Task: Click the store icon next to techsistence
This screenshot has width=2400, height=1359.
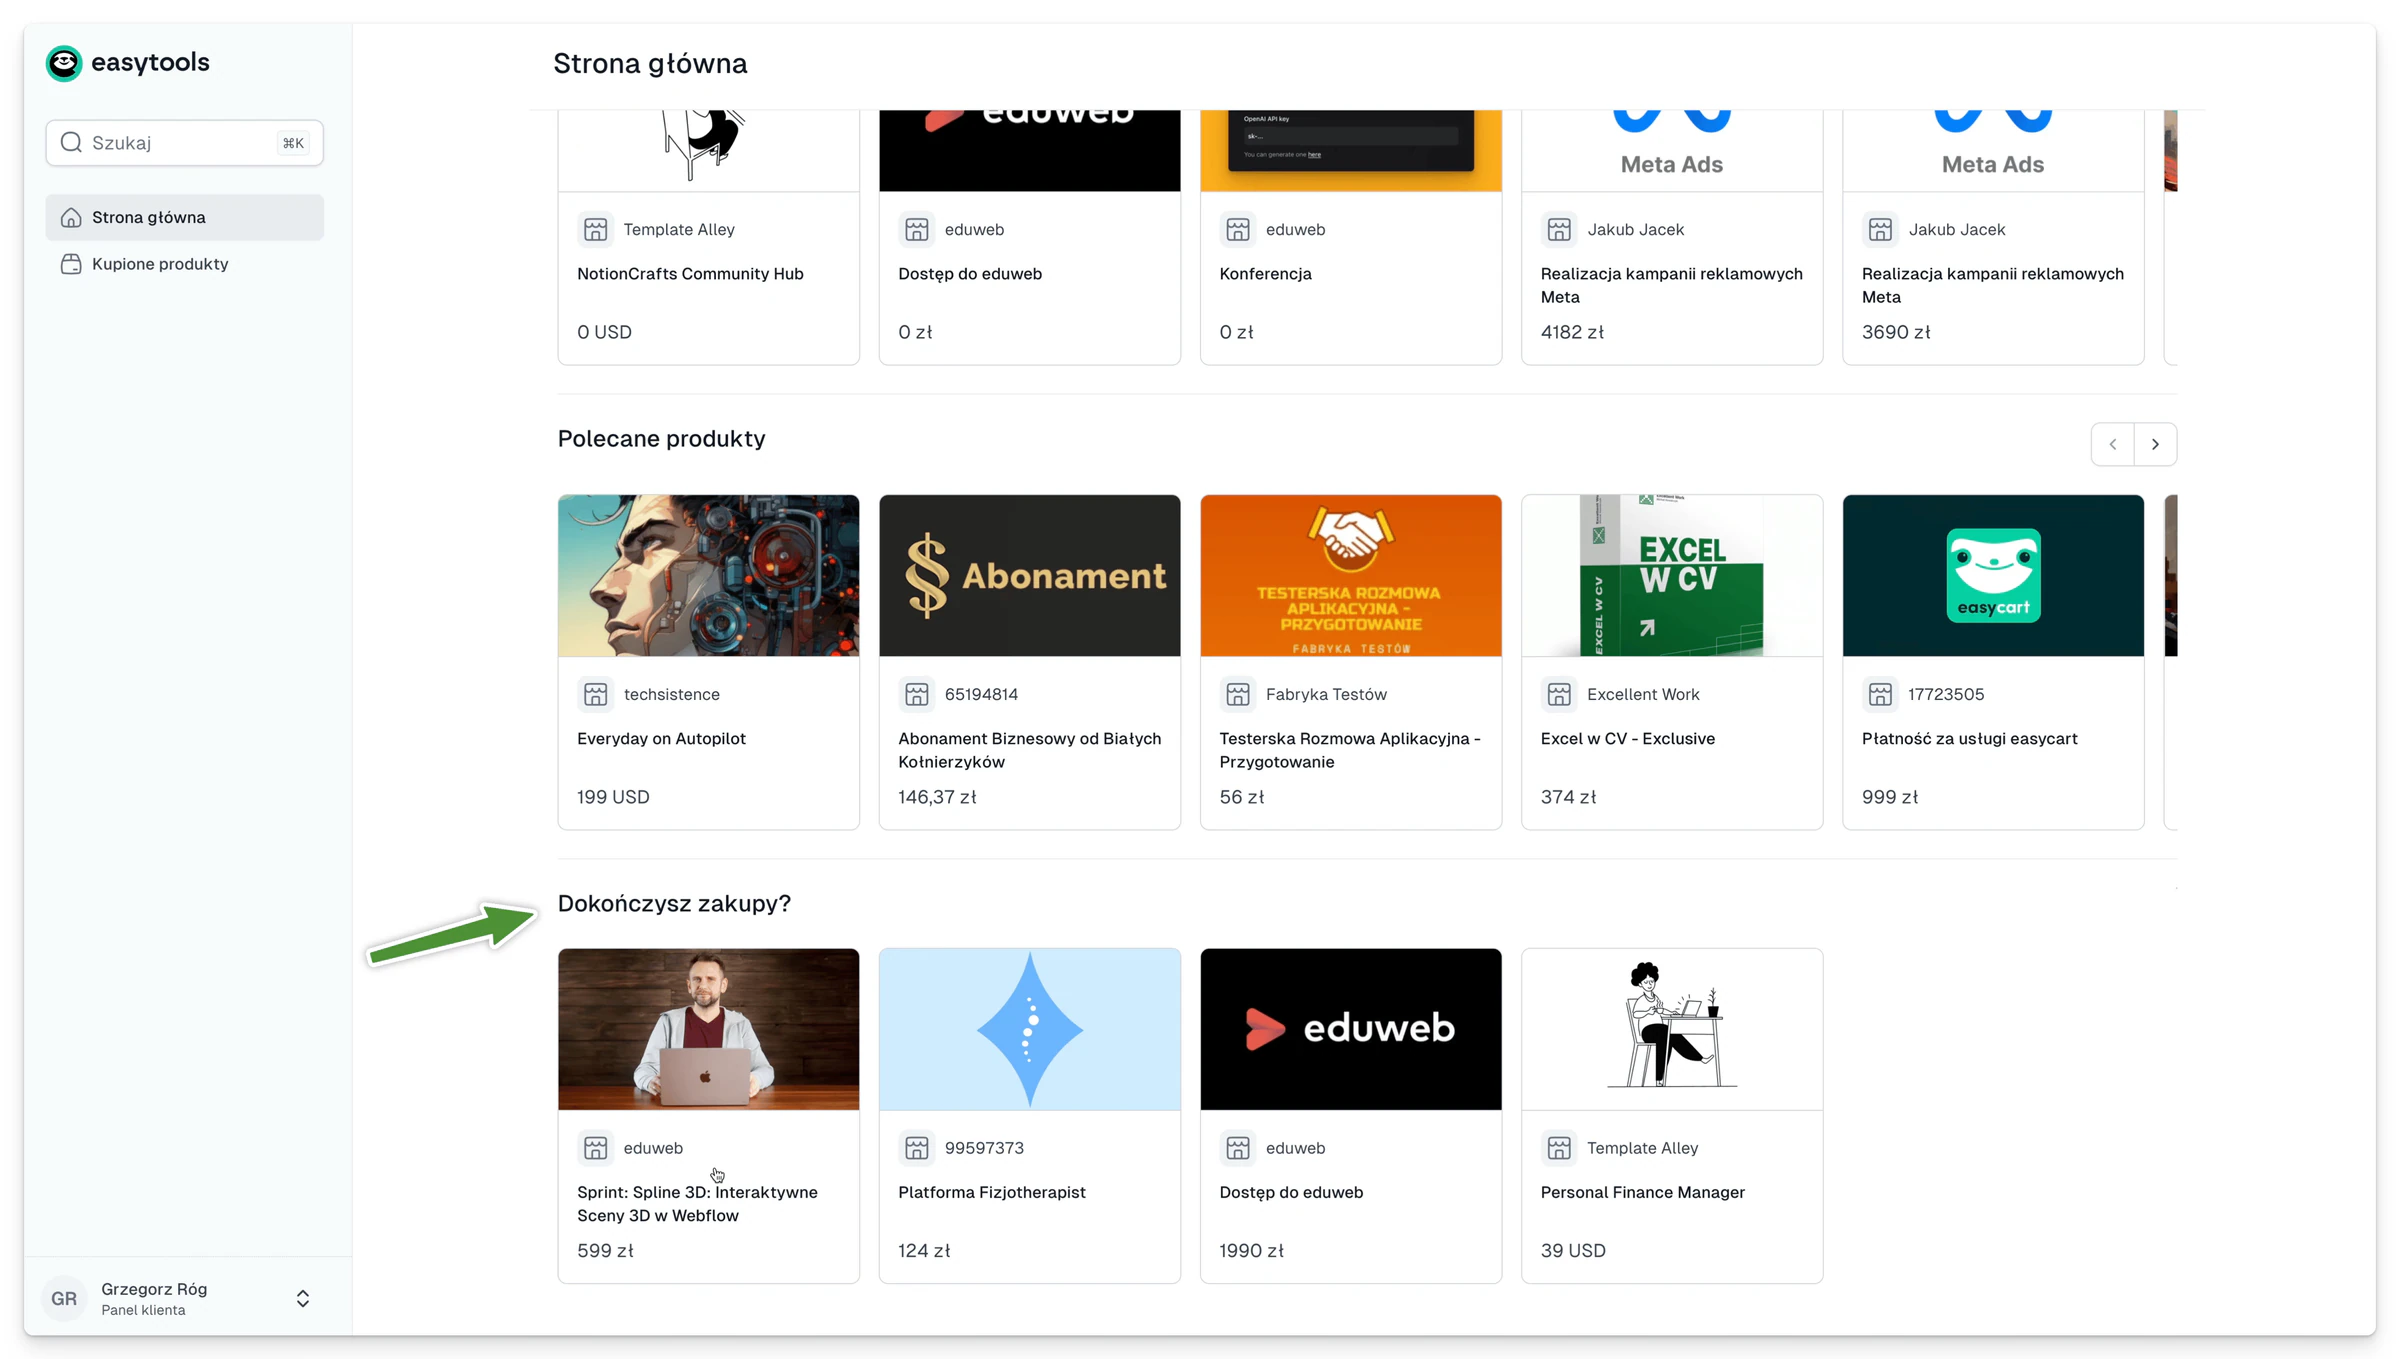Action: (596, 694)
